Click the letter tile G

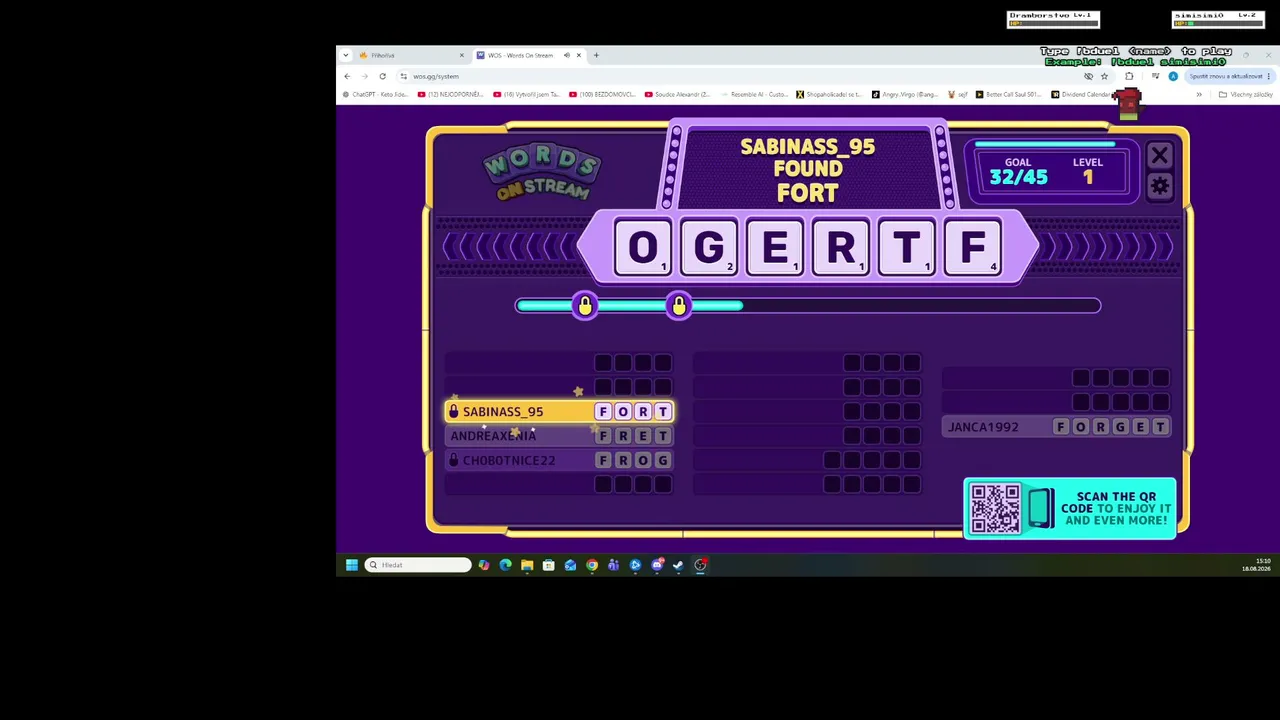[x=709, y=247]
